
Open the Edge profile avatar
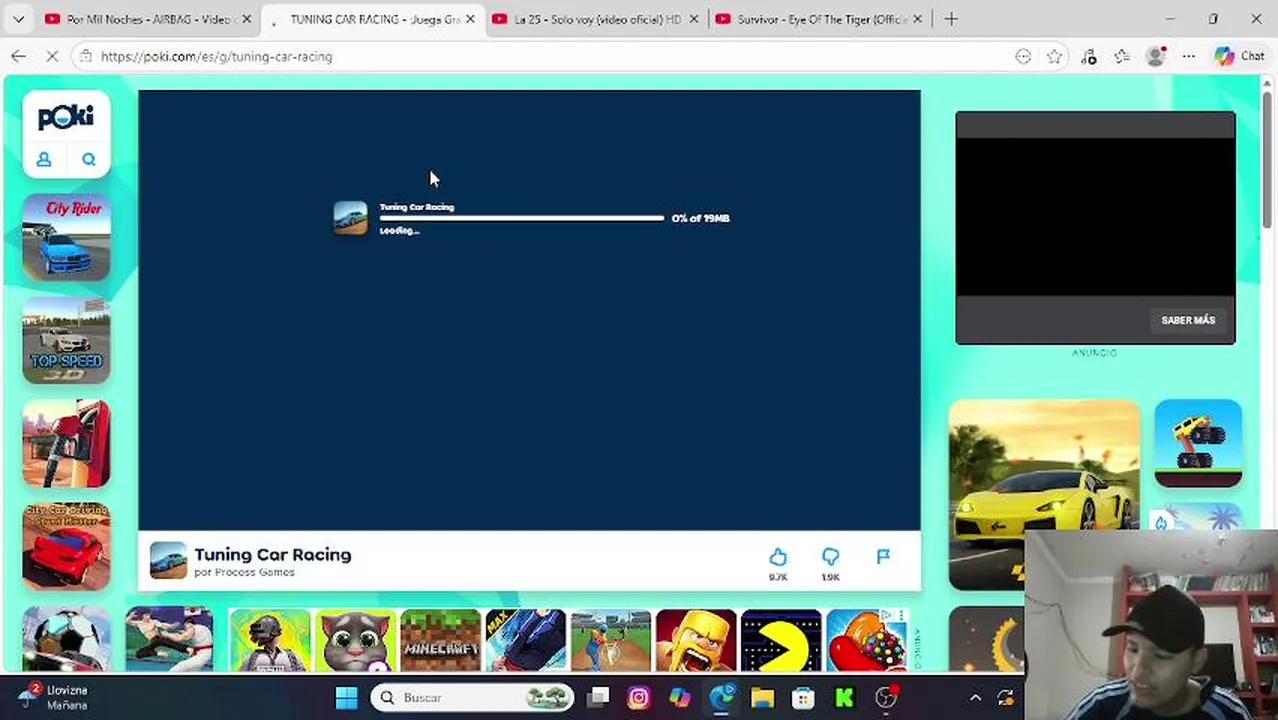tap(1156, 57)
